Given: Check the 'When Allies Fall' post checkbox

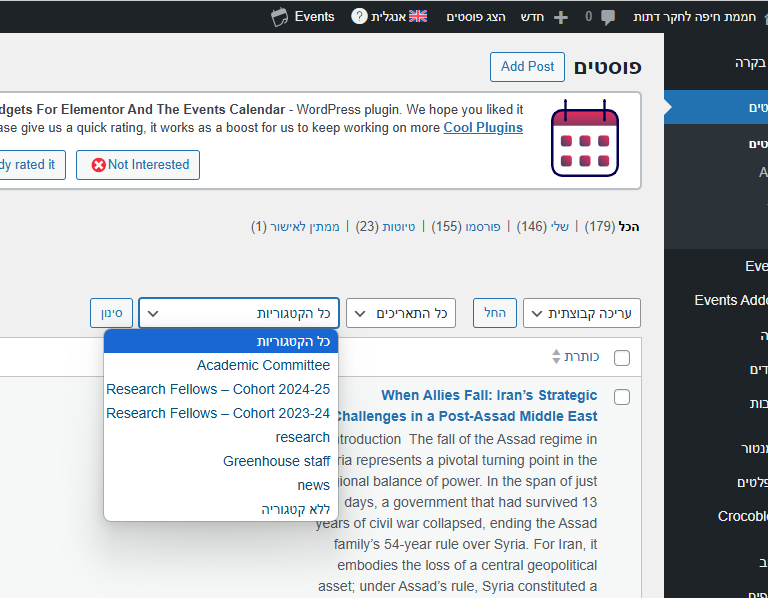Looking at the screenshot, I should [x=622, y=397].
